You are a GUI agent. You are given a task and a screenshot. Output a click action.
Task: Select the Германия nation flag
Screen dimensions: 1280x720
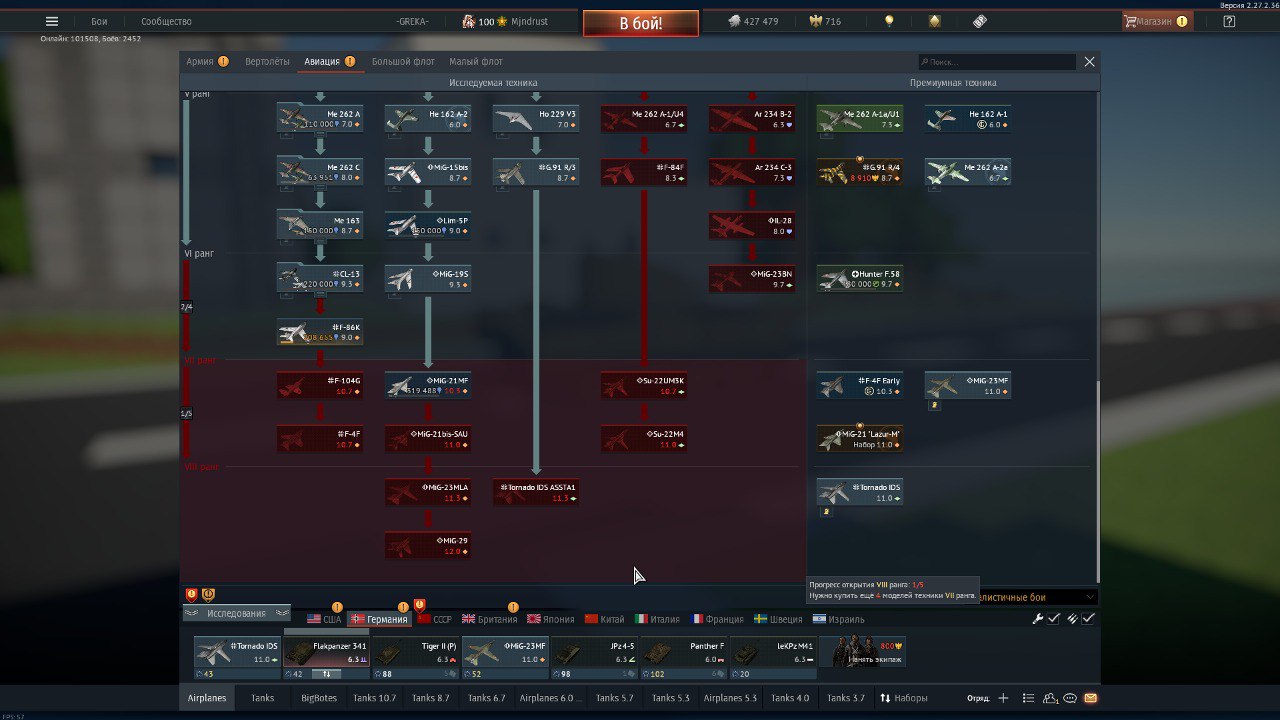379,619
